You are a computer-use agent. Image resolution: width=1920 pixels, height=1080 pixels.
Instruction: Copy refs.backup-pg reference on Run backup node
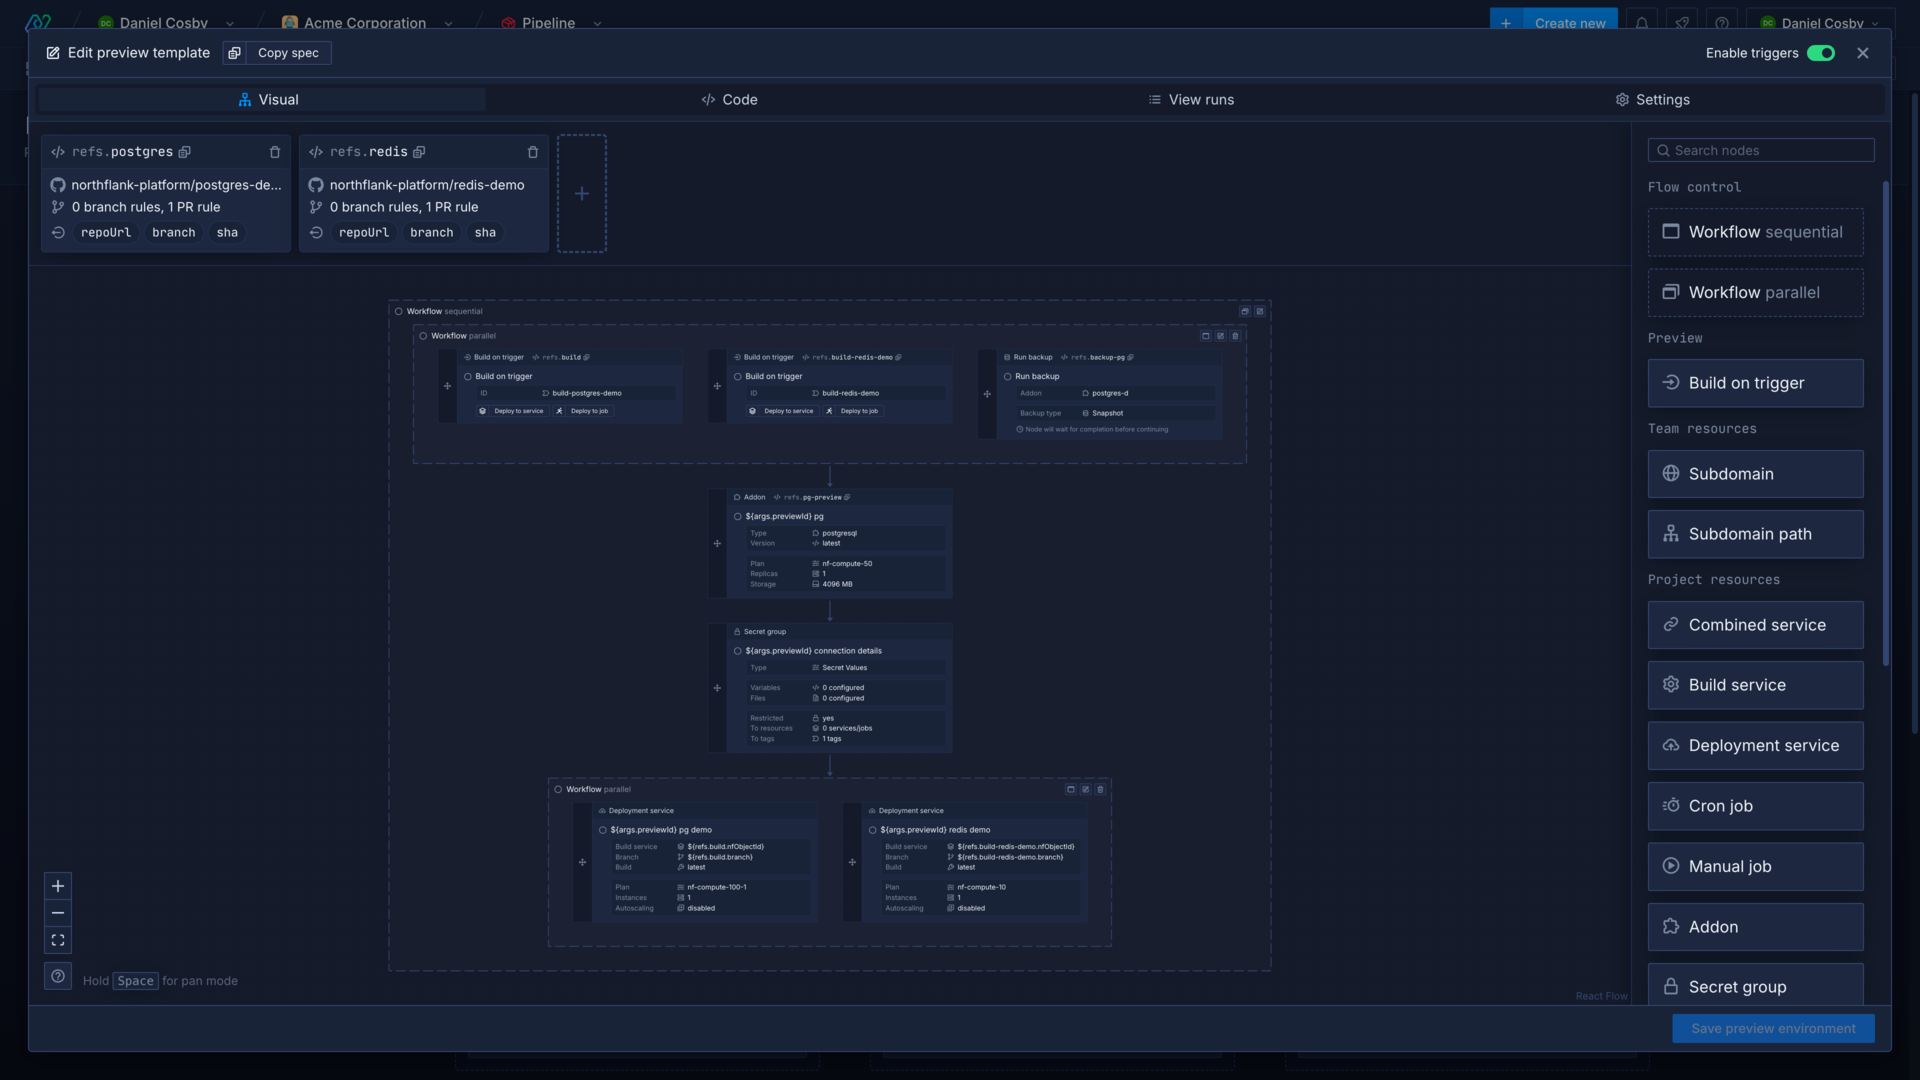(1130, 357)
